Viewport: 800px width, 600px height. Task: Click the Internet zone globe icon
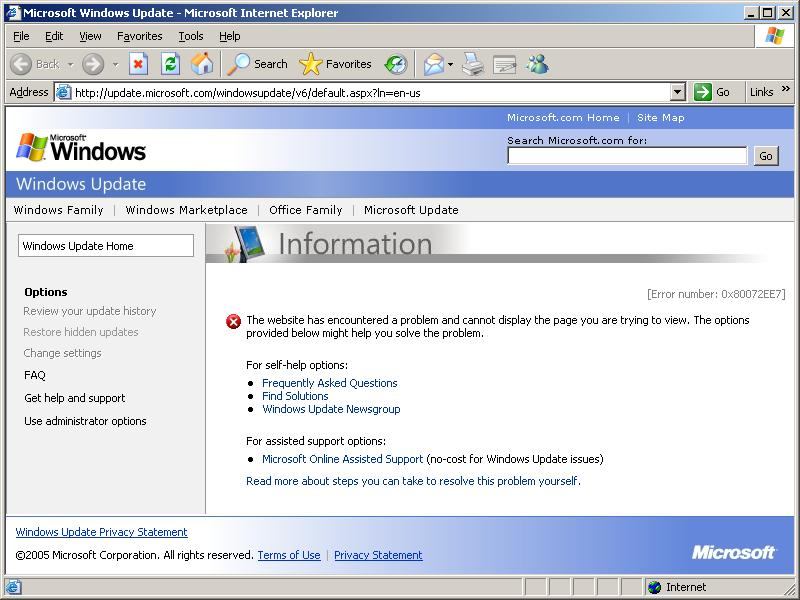pos(654,587)
